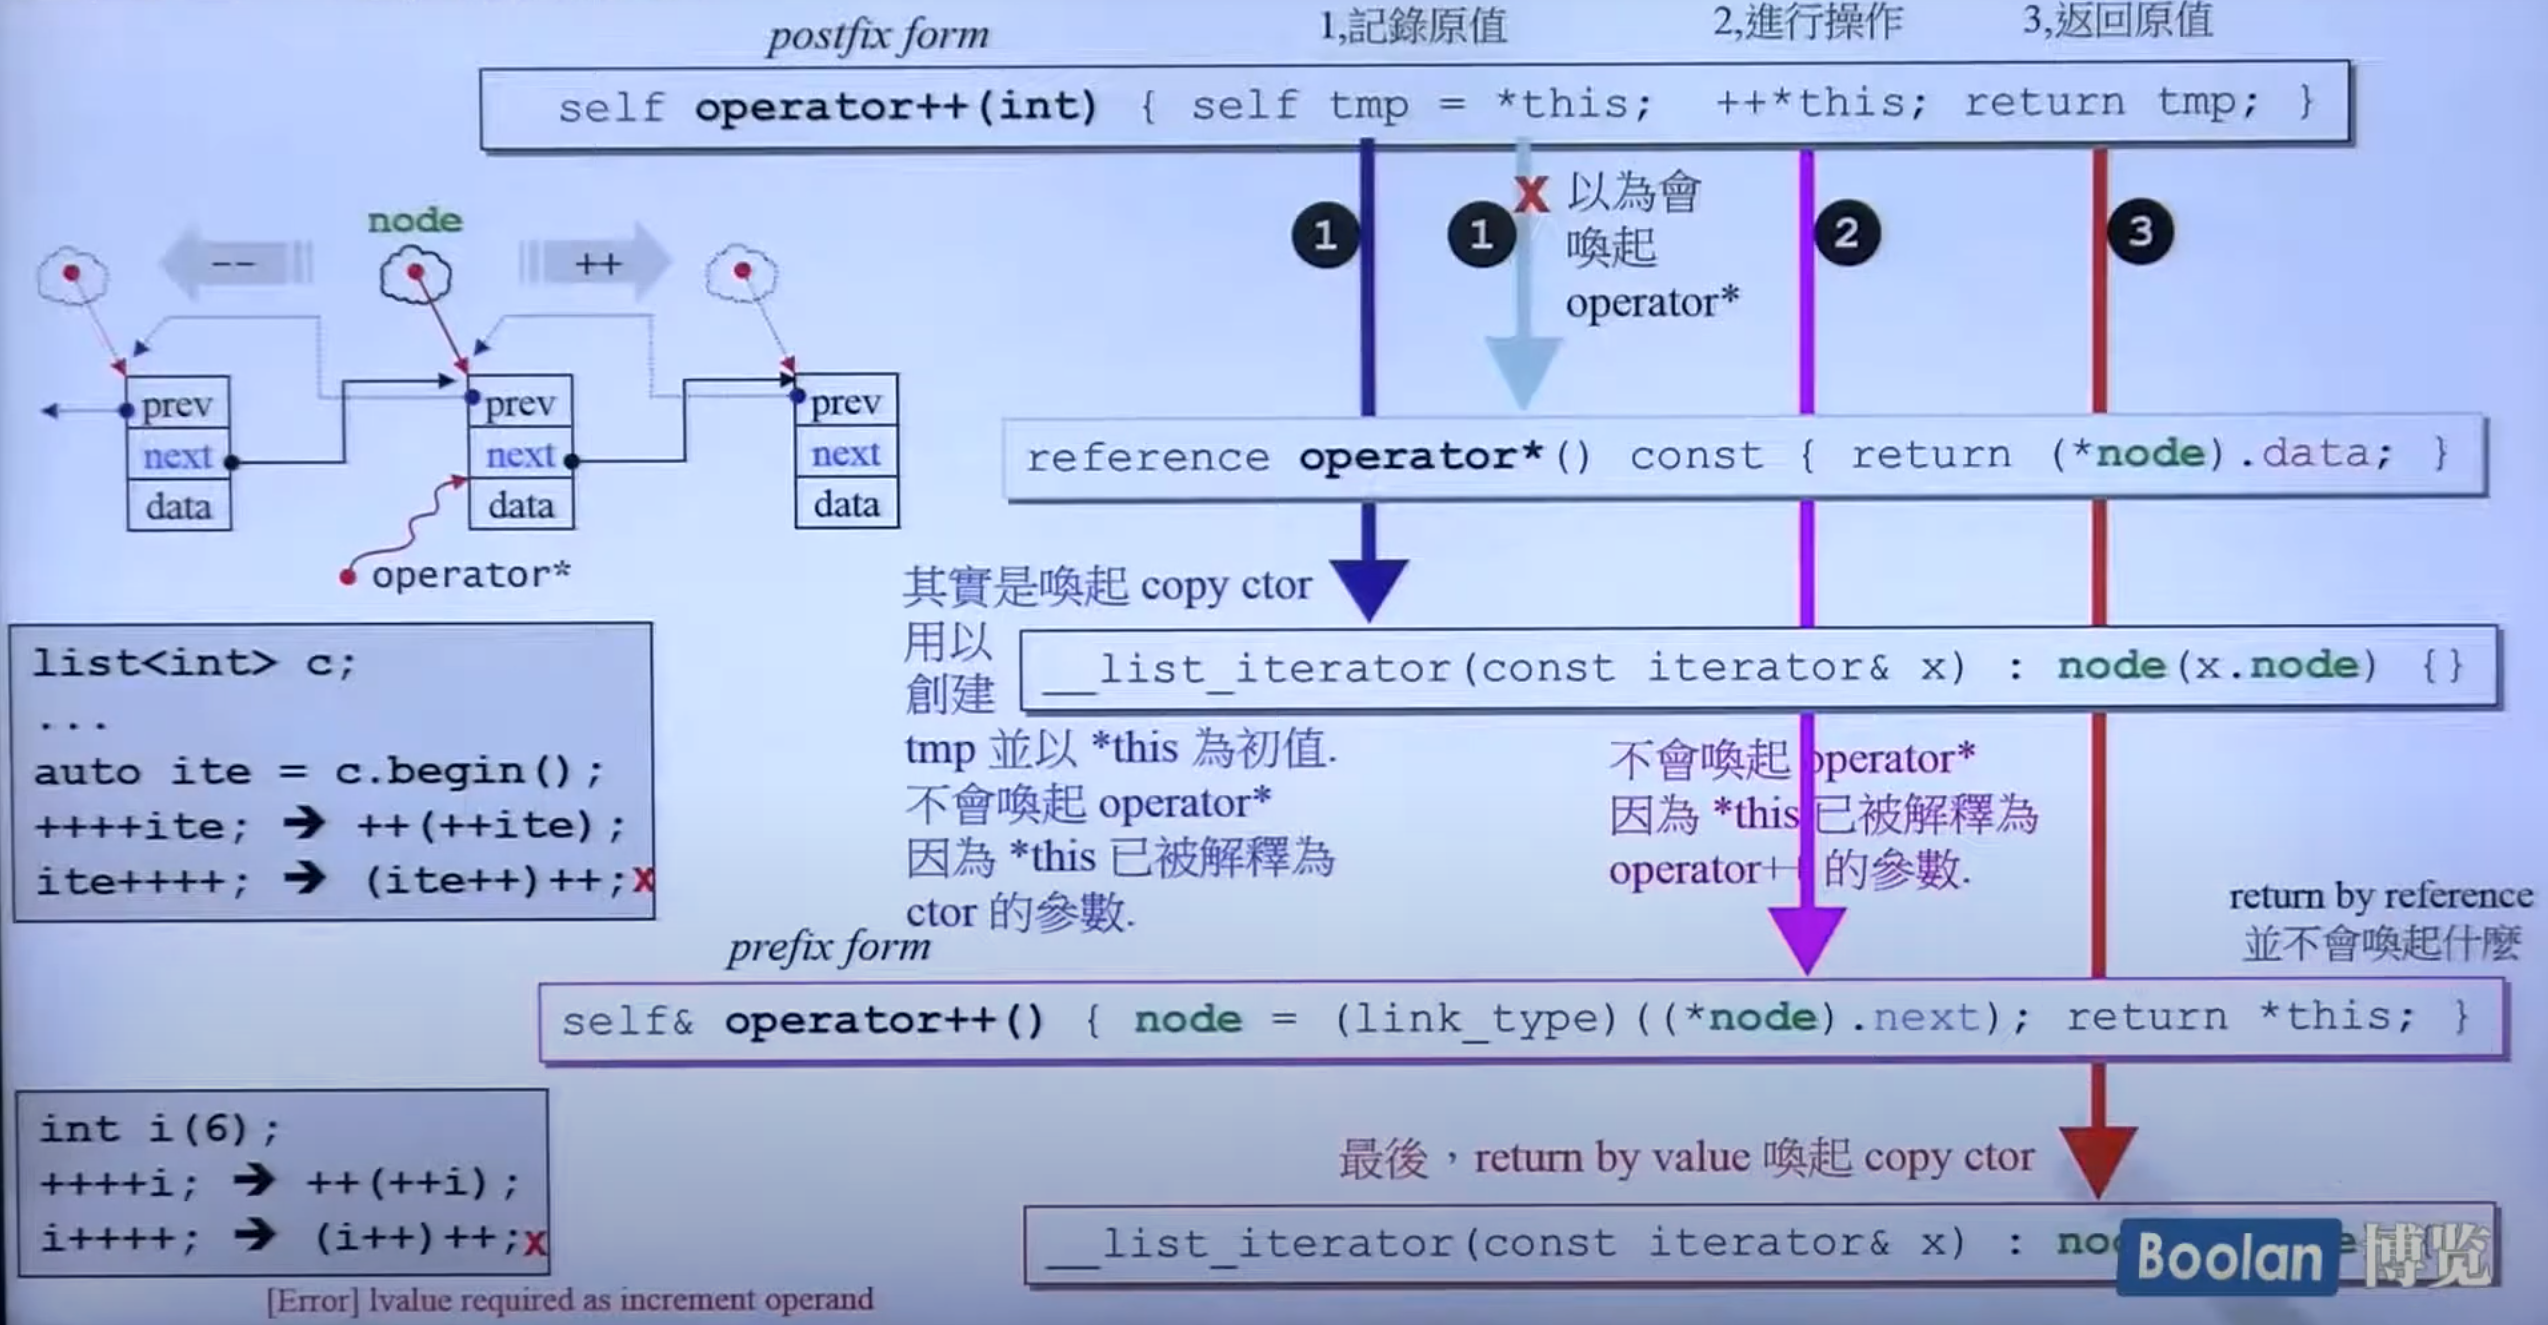Click the black circle numbered 3
Screen dimensions: 2548x1325
2139,232
